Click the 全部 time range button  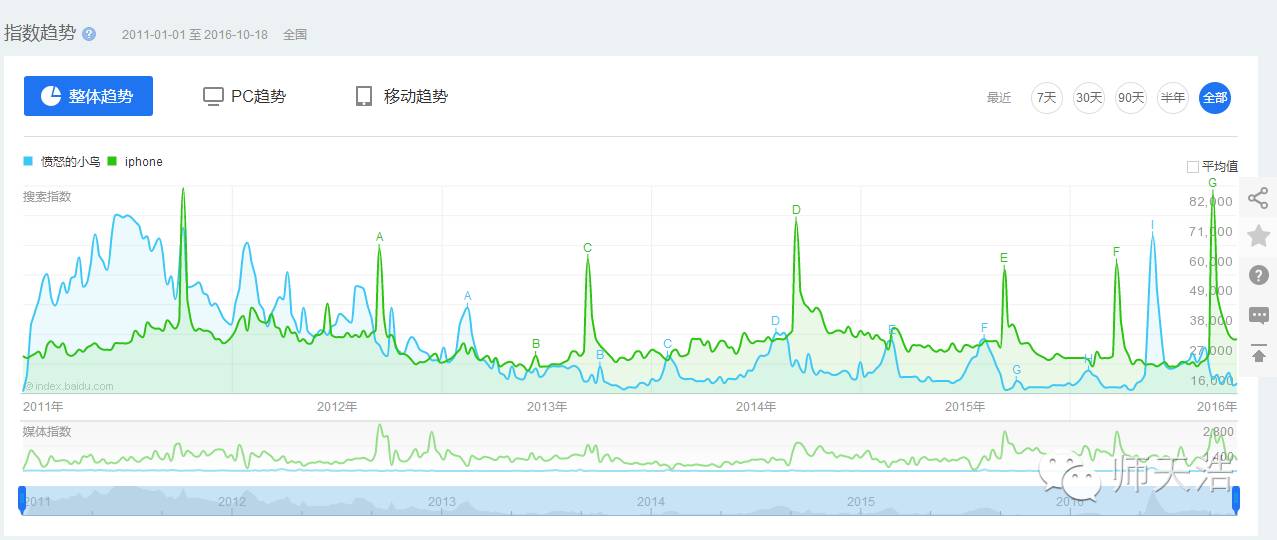[x=1214, y=98]
